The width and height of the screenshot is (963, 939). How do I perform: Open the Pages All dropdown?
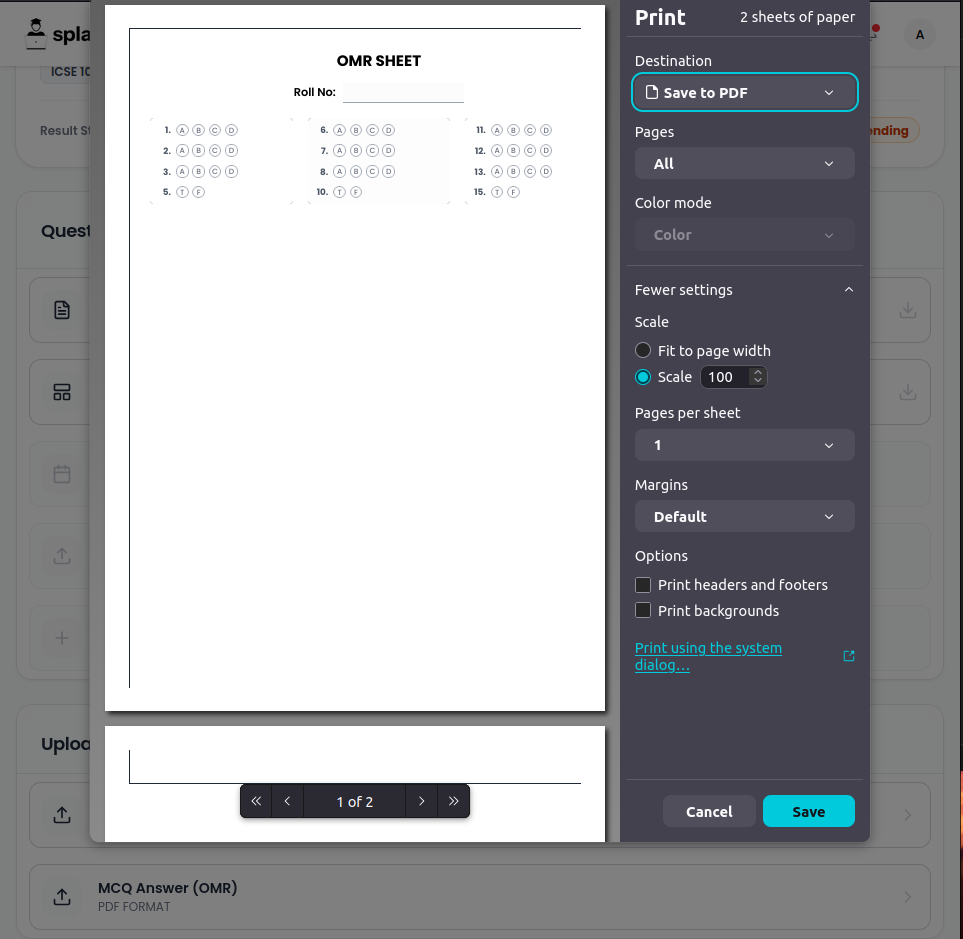pos(744,163)
